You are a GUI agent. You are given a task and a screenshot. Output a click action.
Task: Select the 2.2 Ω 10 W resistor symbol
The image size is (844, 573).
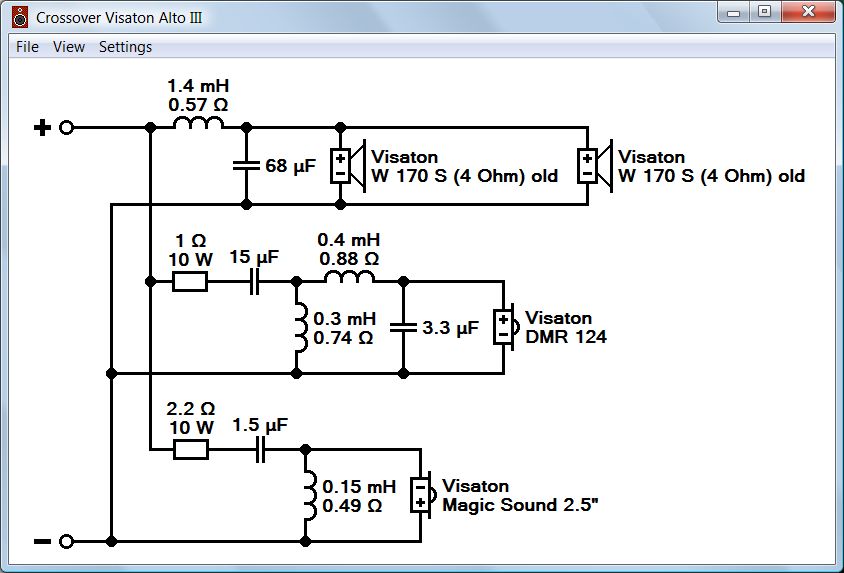(x=191, y=449)
